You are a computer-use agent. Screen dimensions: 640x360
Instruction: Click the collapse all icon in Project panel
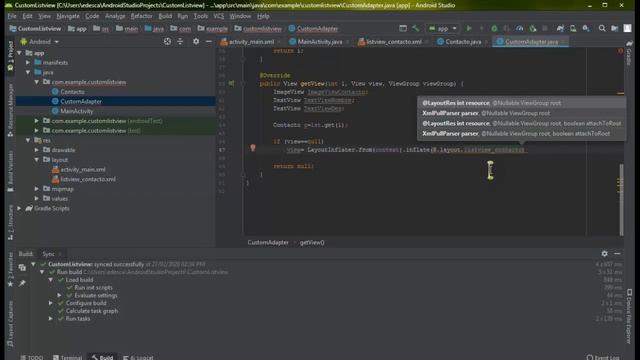click(180, 41)
